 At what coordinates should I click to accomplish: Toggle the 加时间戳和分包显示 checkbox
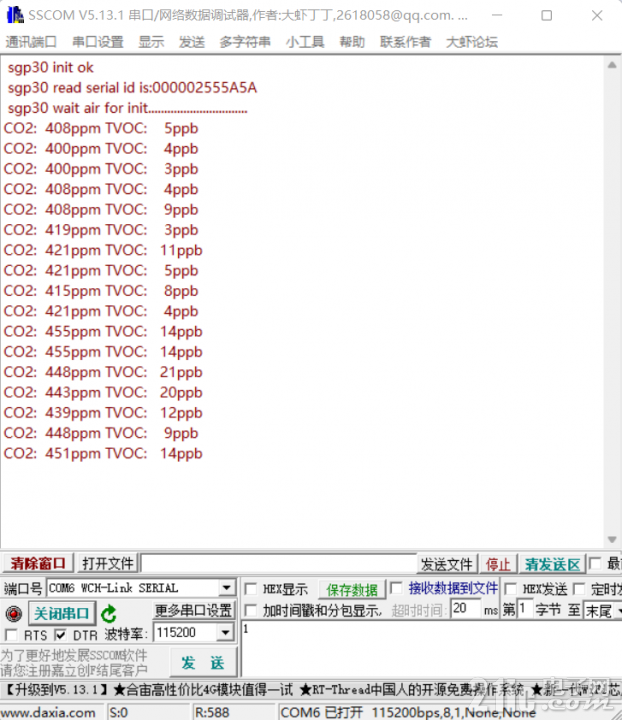[251, 610]
